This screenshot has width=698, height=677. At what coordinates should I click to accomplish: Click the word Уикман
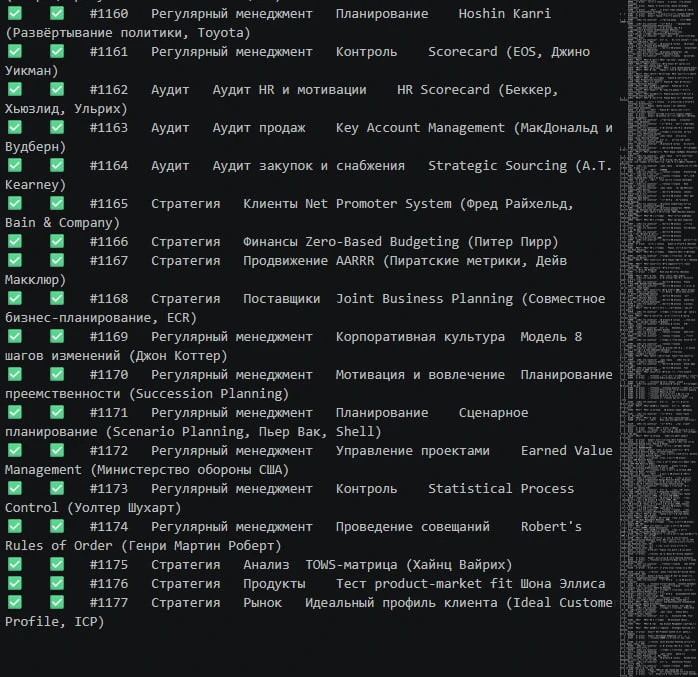pyautogui.click(x=28, y=71)
